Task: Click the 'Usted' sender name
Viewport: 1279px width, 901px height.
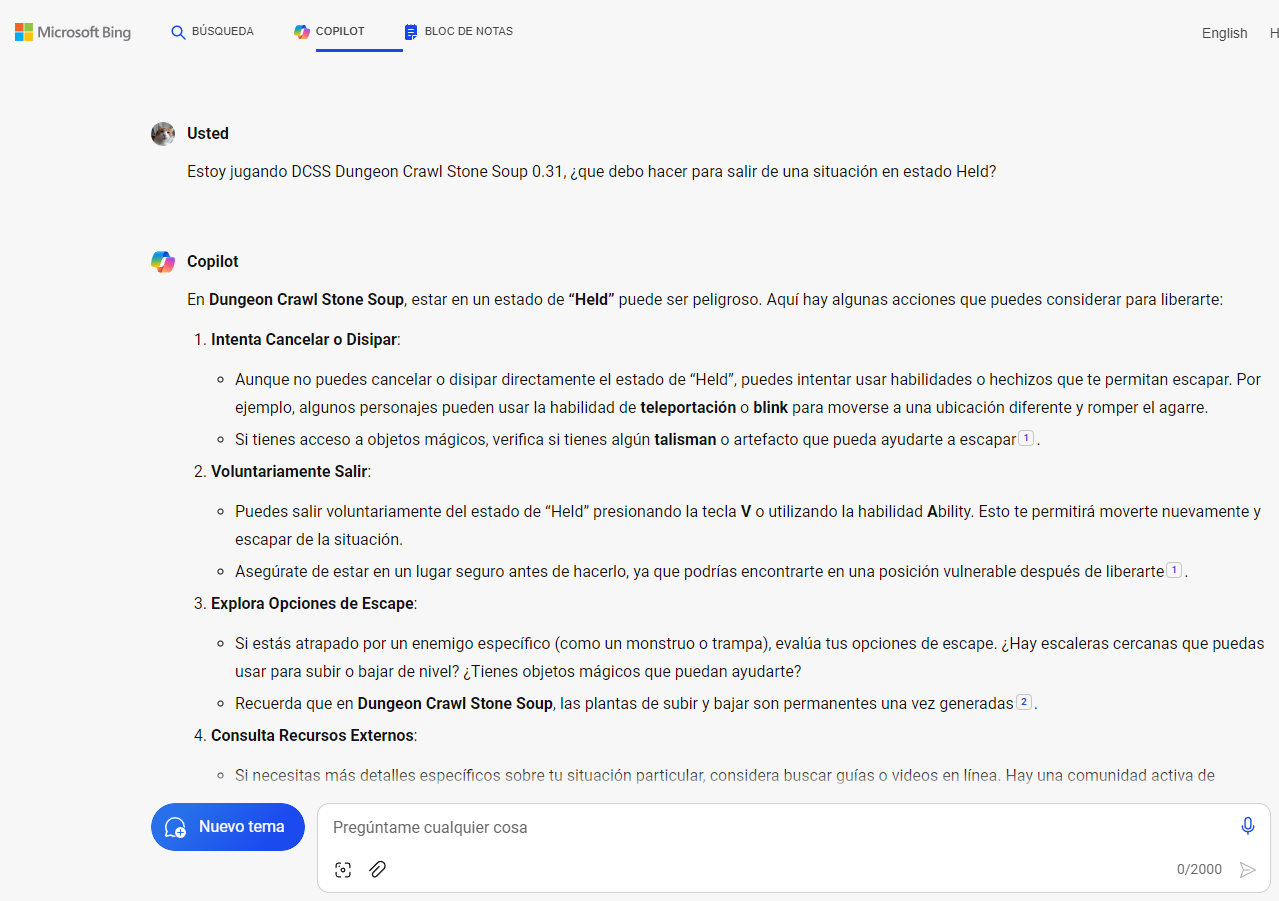Action: coord(208,133)
